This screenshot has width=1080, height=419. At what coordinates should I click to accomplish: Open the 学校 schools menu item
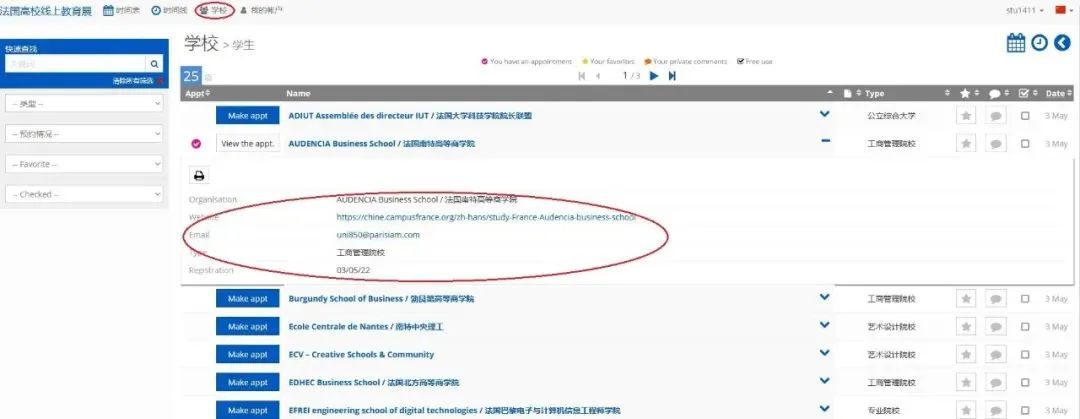tap(214, 10)
